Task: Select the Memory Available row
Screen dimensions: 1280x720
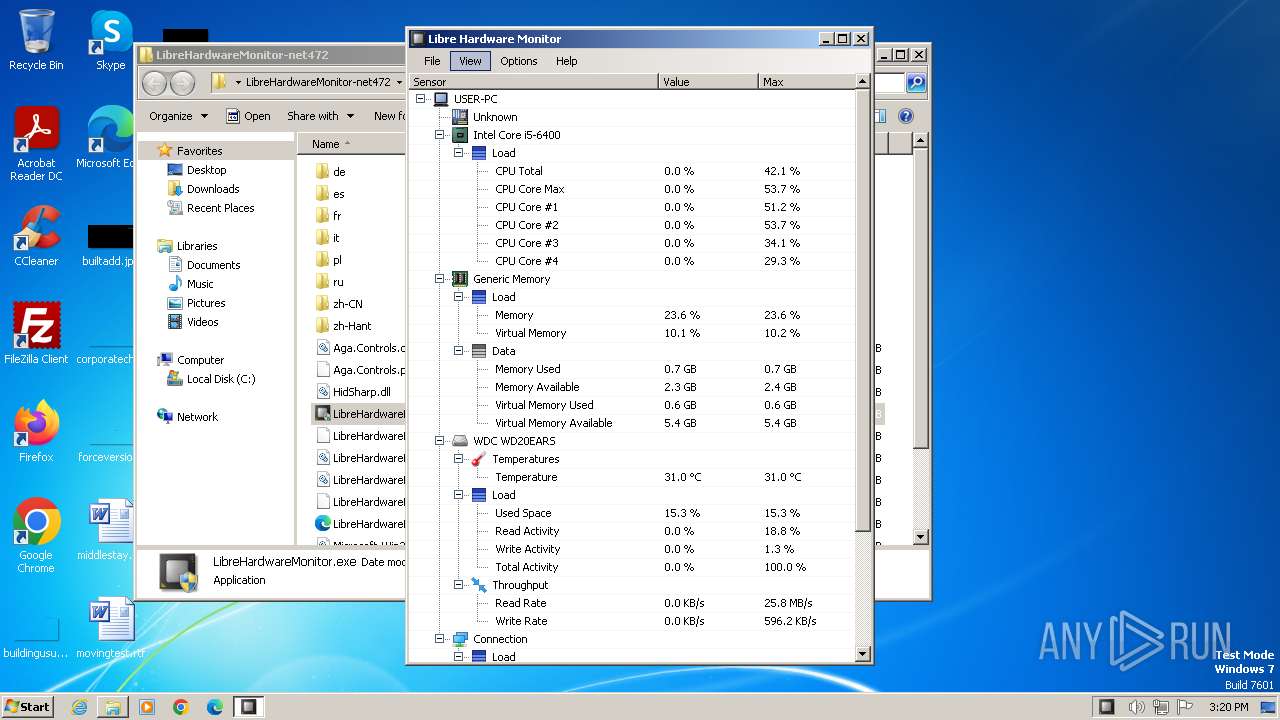Action: pyautogui.click(x=632, y=387)
